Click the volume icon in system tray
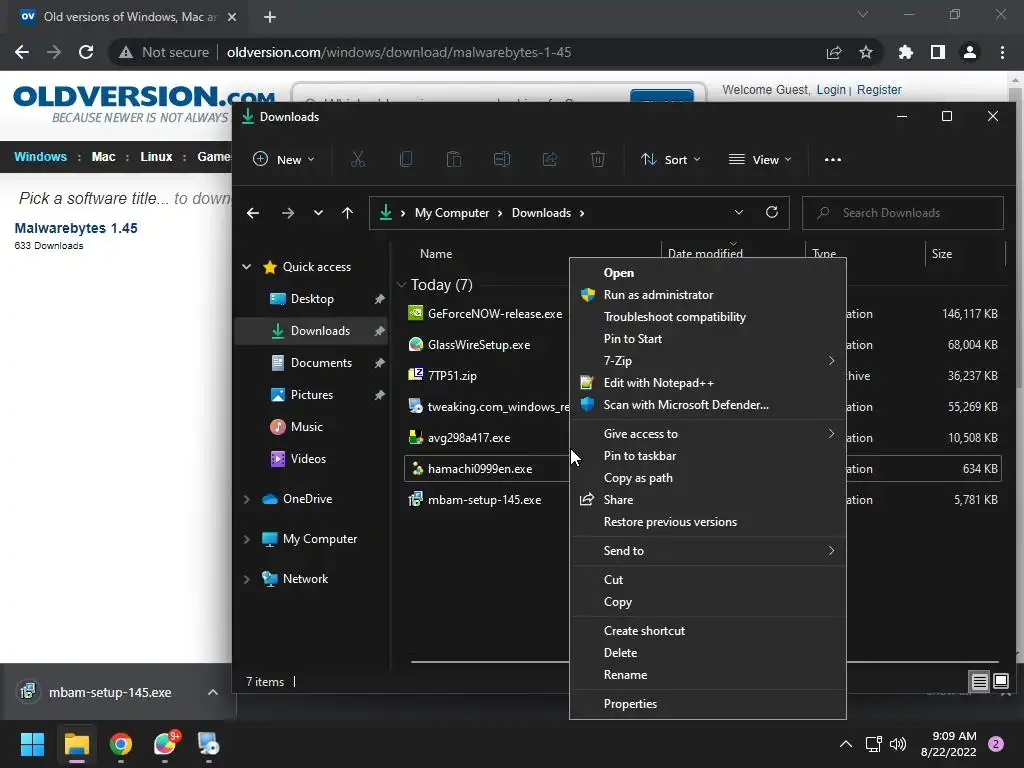The width and height of the screenshot is (1024, 768). coord(898,744)
